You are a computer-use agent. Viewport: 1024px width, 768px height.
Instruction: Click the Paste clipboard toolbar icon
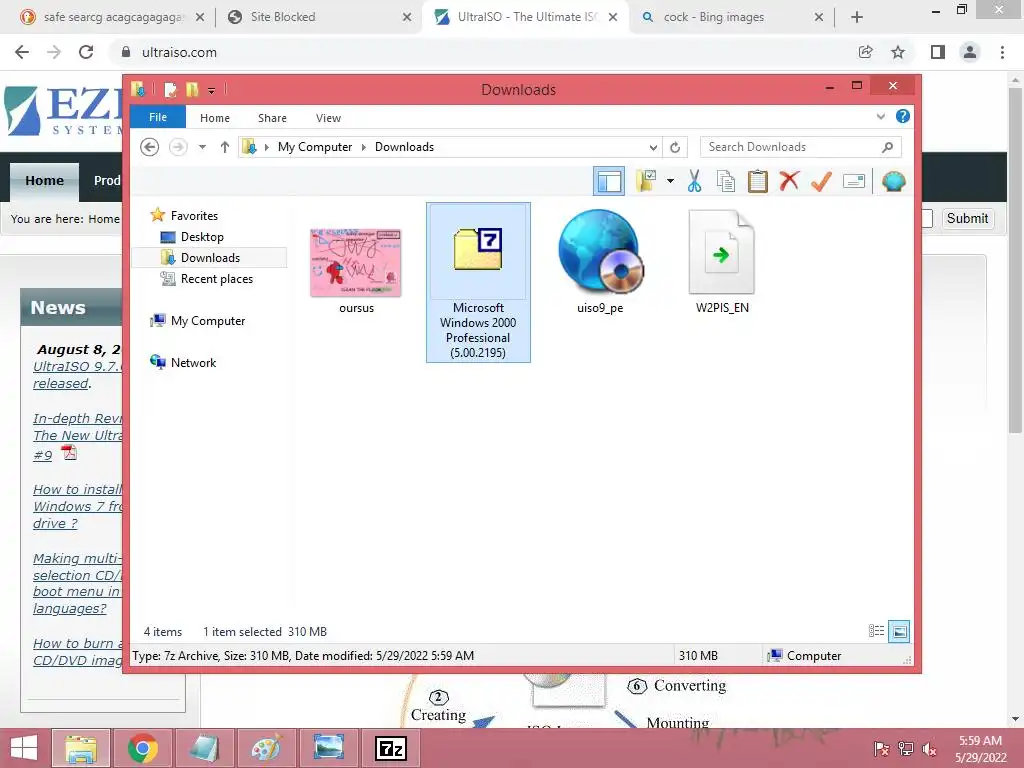coord(758,181)
